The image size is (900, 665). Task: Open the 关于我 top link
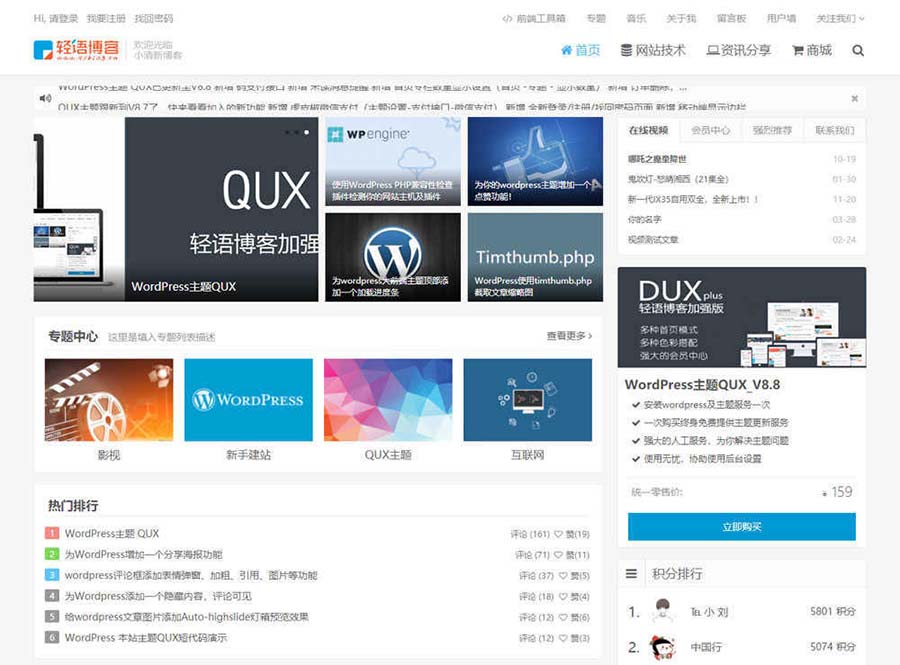tap(681, 18)
